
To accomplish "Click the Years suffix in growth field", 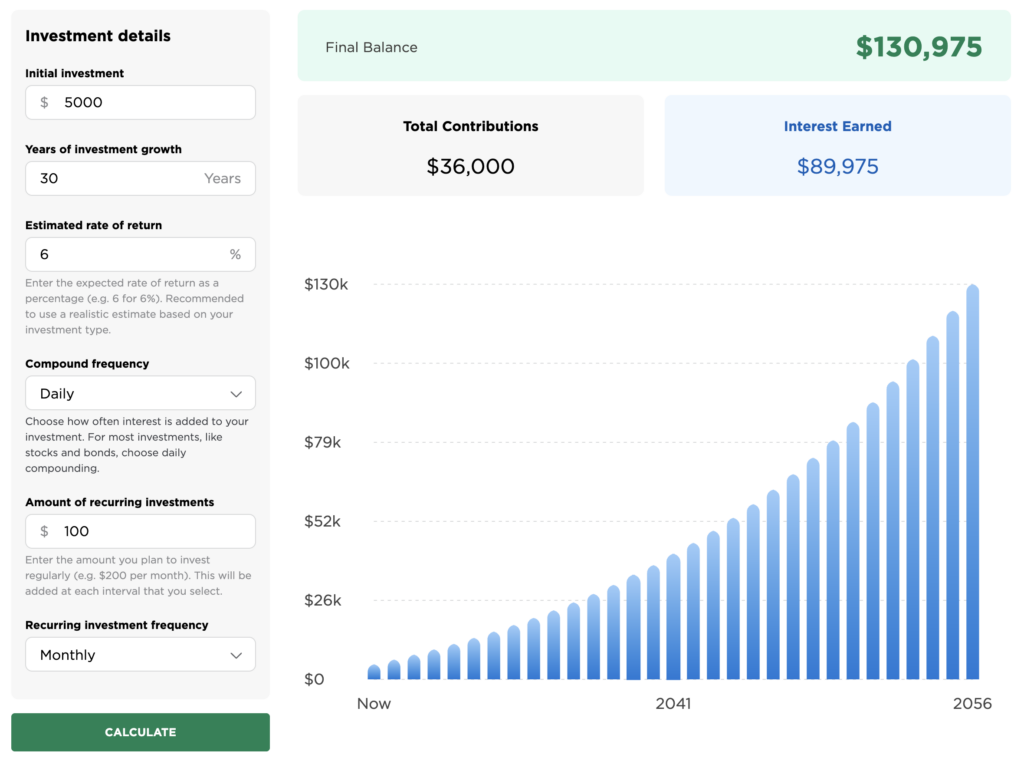I will 222,178.
